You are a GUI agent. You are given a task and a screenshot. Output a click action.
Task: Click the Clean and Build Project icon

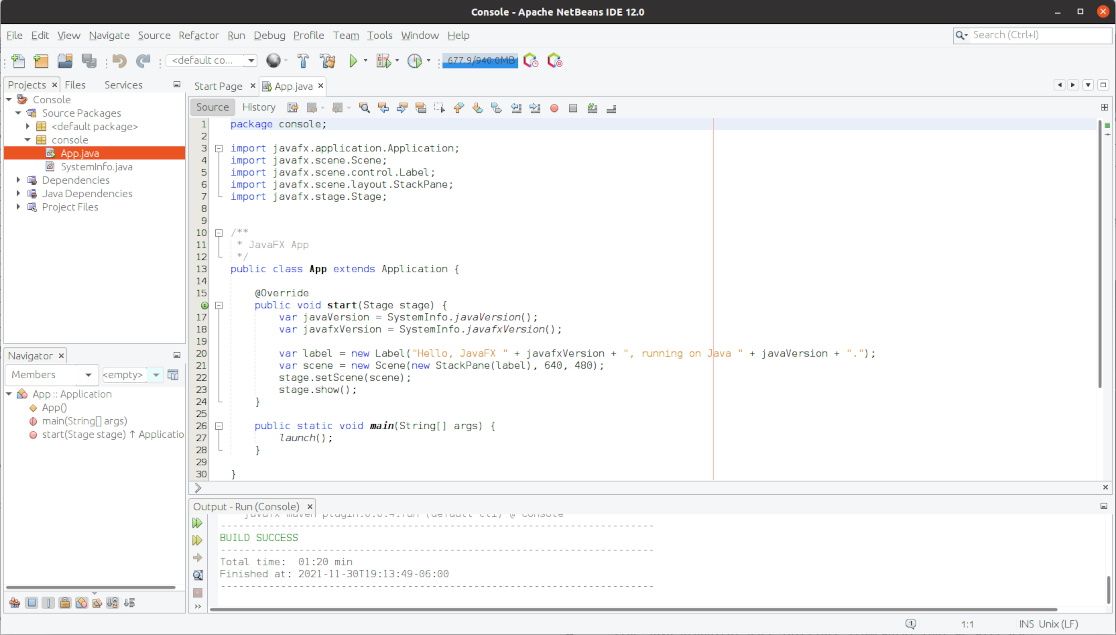pos(326,61)
